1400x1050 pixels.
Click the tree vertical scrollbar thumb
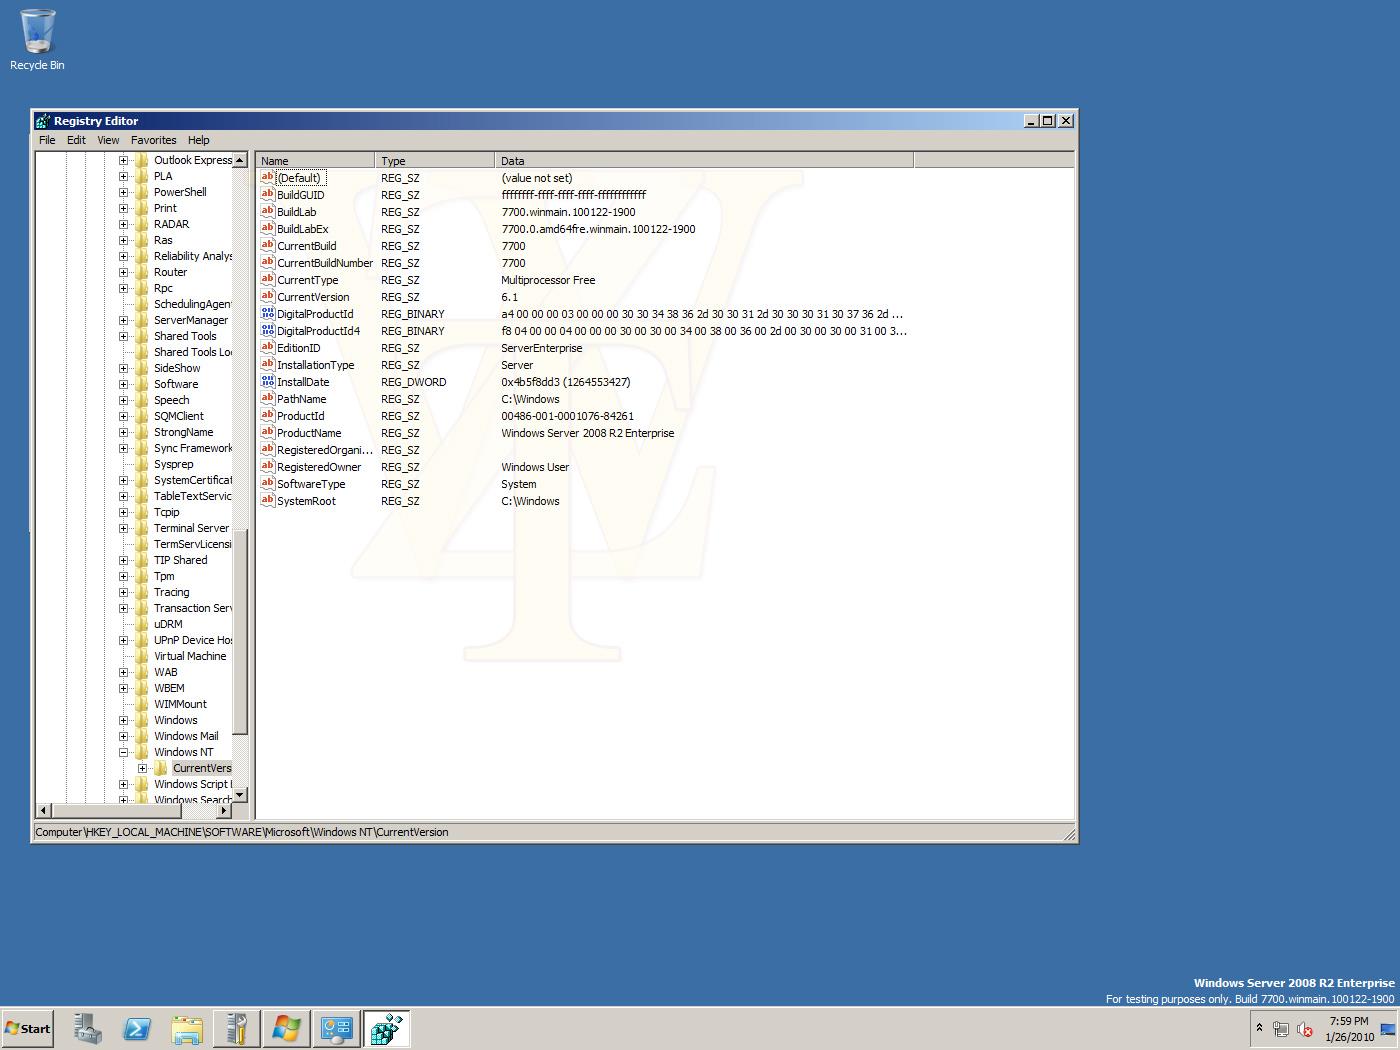pos(240,630)
